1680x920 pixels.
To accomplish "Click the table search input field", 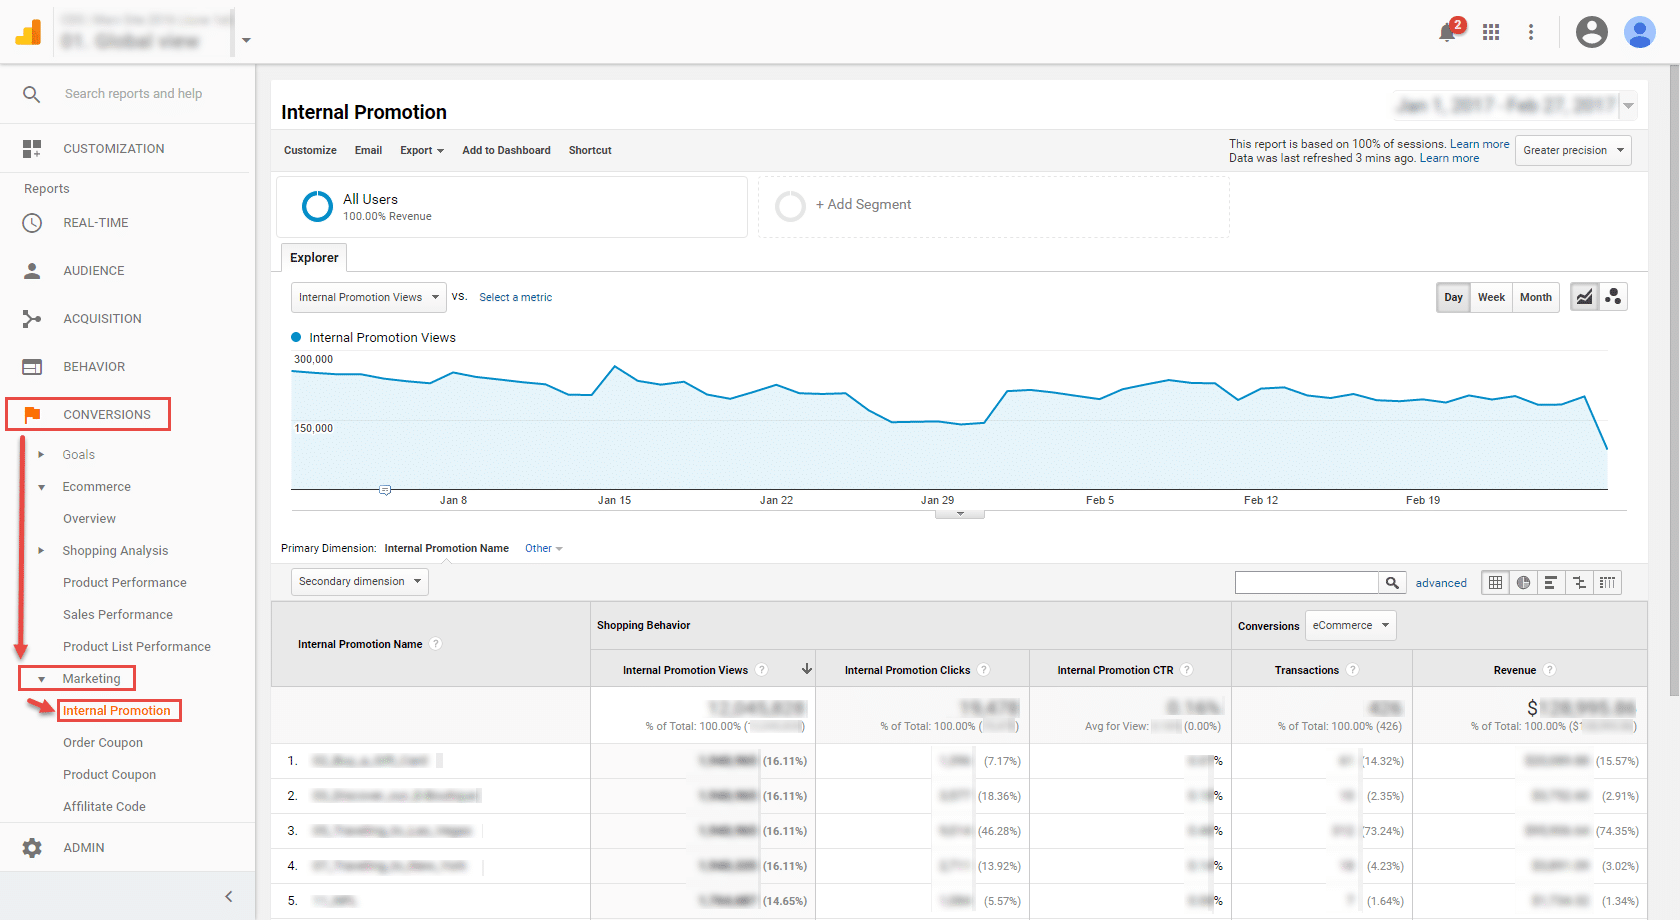I will click(1306, 583).
